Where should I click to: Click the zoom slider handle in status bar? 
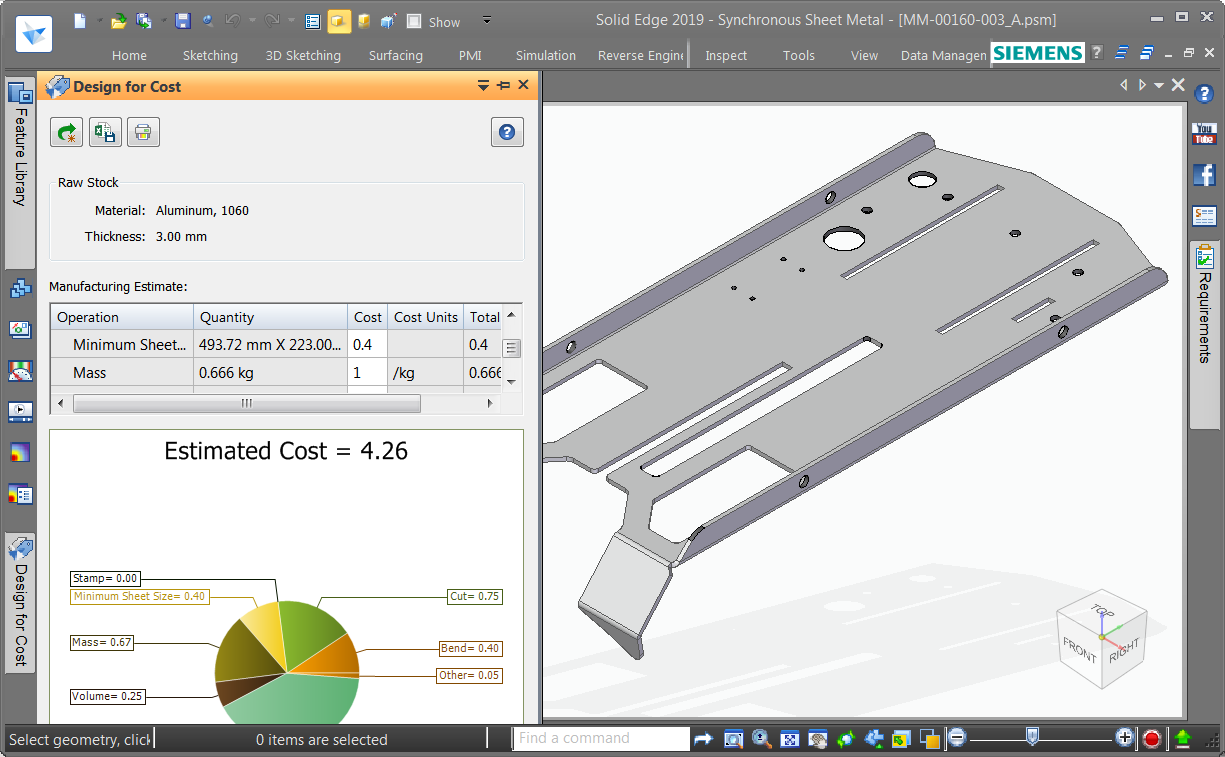tap(1032, 737)
